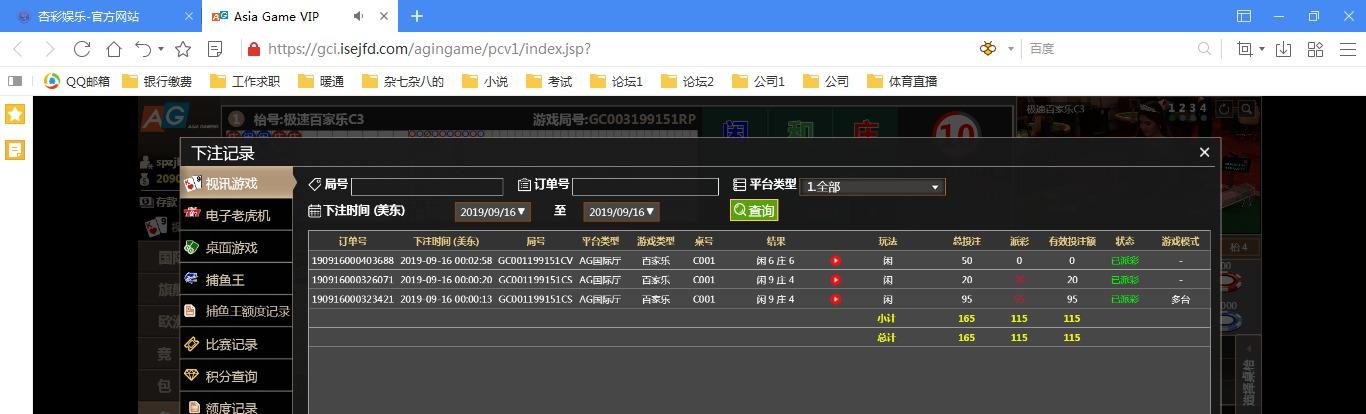
Task: Click the 总计 total row label
Action: (x=886, y=338)
